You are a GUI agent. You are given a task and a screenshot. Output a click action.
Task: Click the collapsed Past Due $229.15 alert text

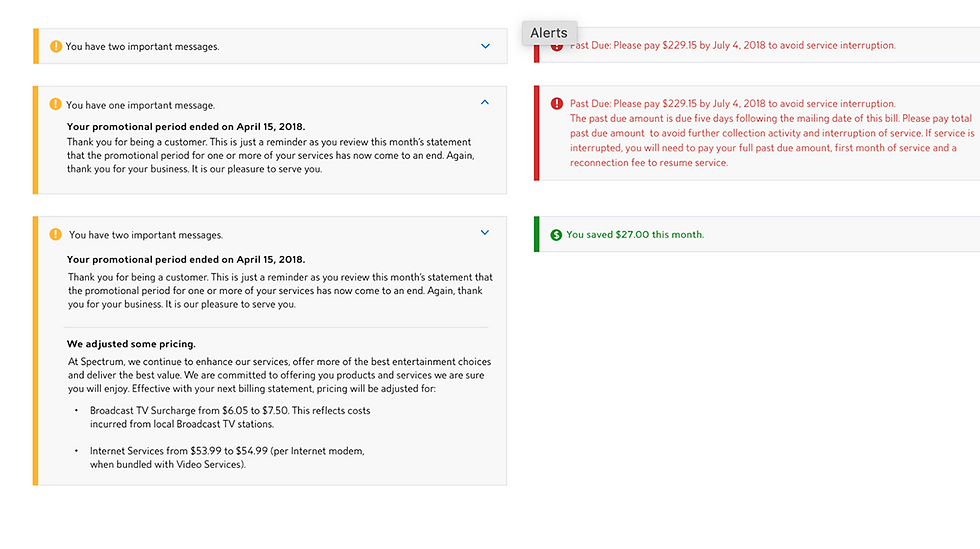point(732,45)
